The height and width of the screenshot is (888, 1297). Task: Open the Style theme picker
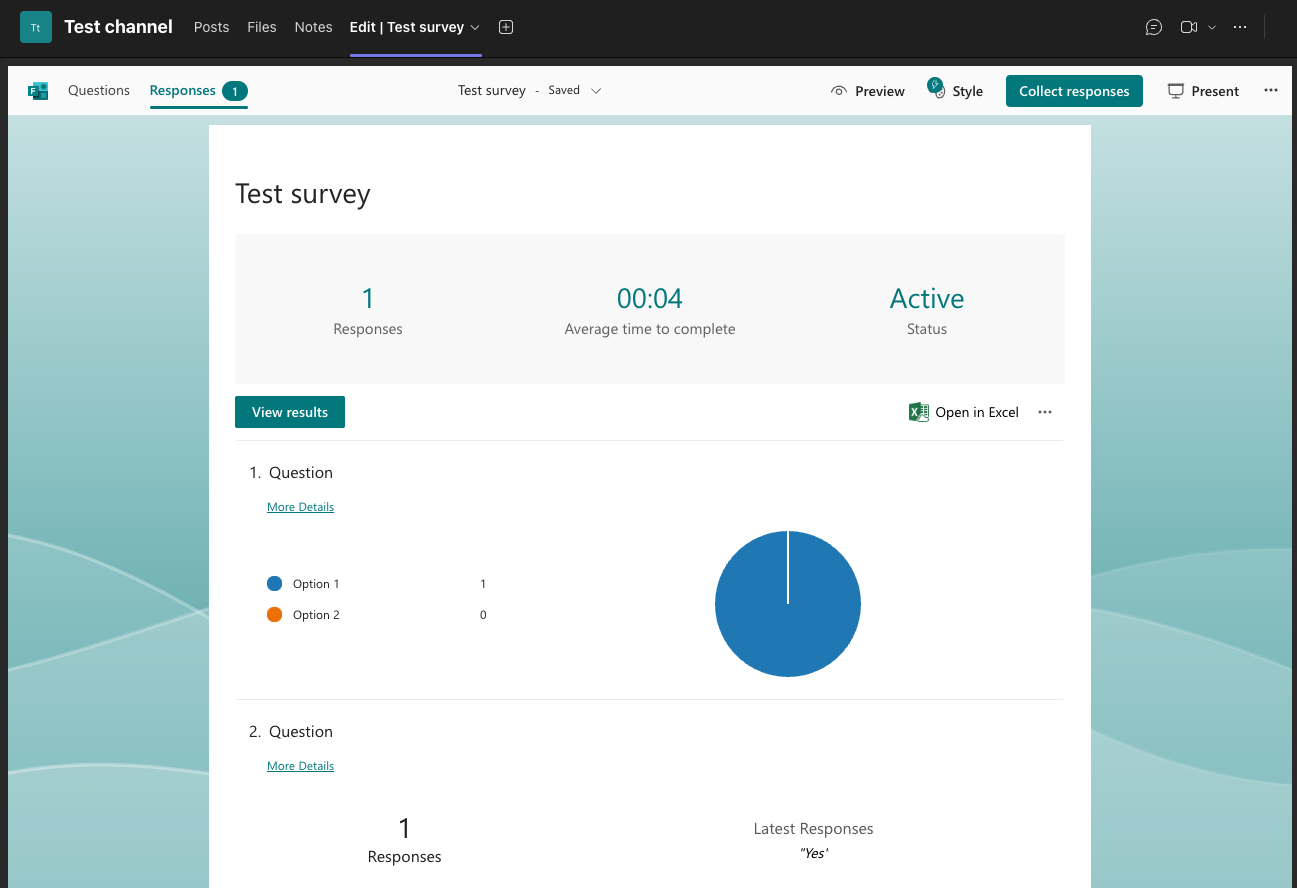click(955, 91)
